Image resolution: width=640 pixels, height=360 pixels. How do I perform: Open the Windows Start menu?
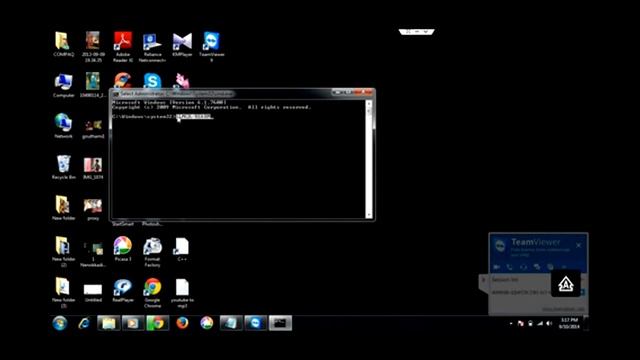click(60, 323)
